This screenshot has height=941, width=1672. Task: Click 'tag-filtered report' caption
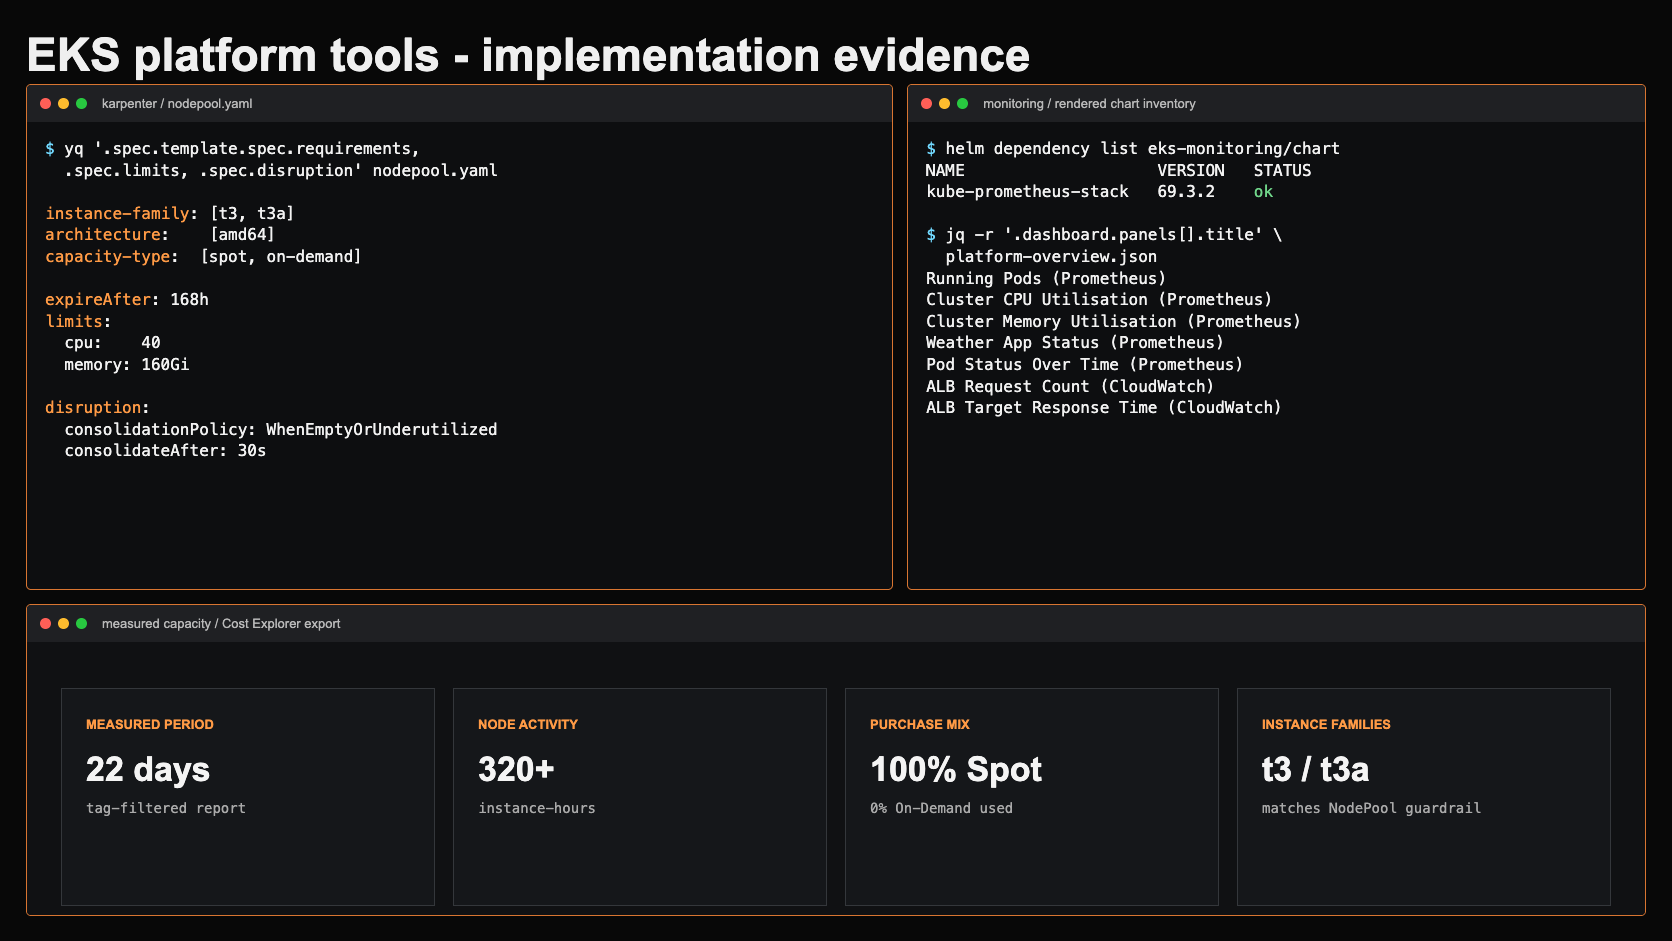click(x=166, y=808)
